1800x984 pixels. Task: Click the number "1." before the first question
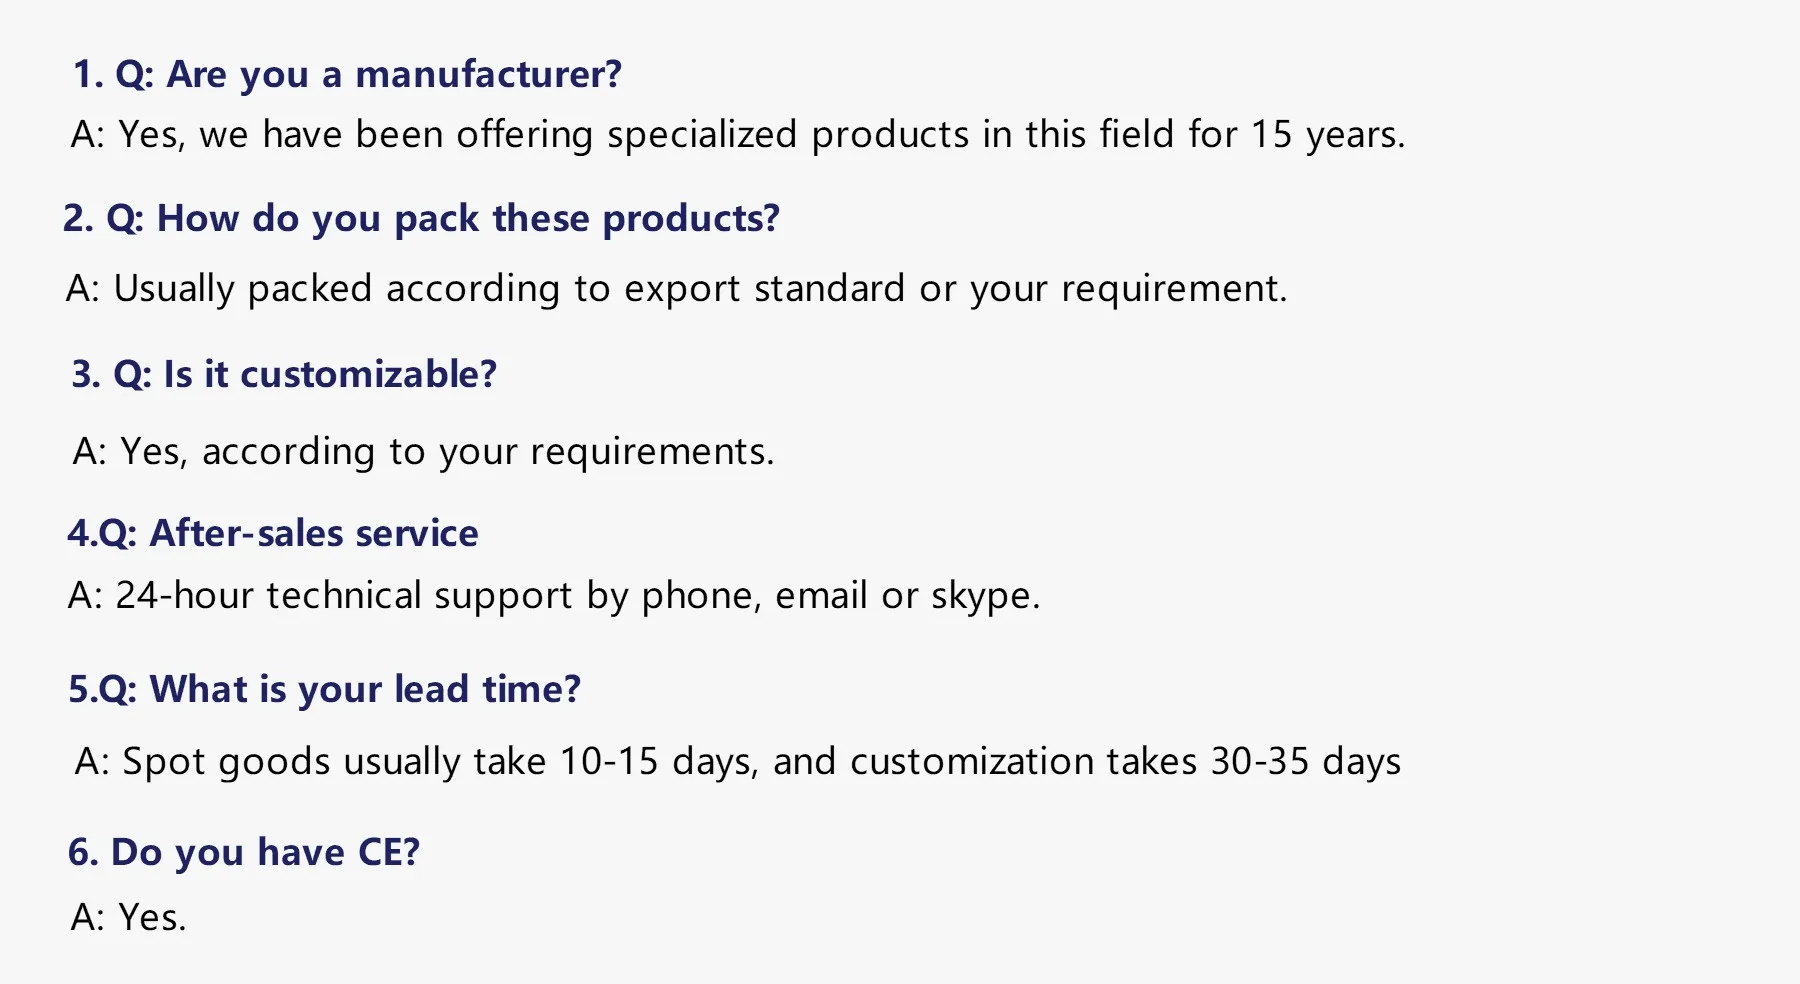pos(88,75)
